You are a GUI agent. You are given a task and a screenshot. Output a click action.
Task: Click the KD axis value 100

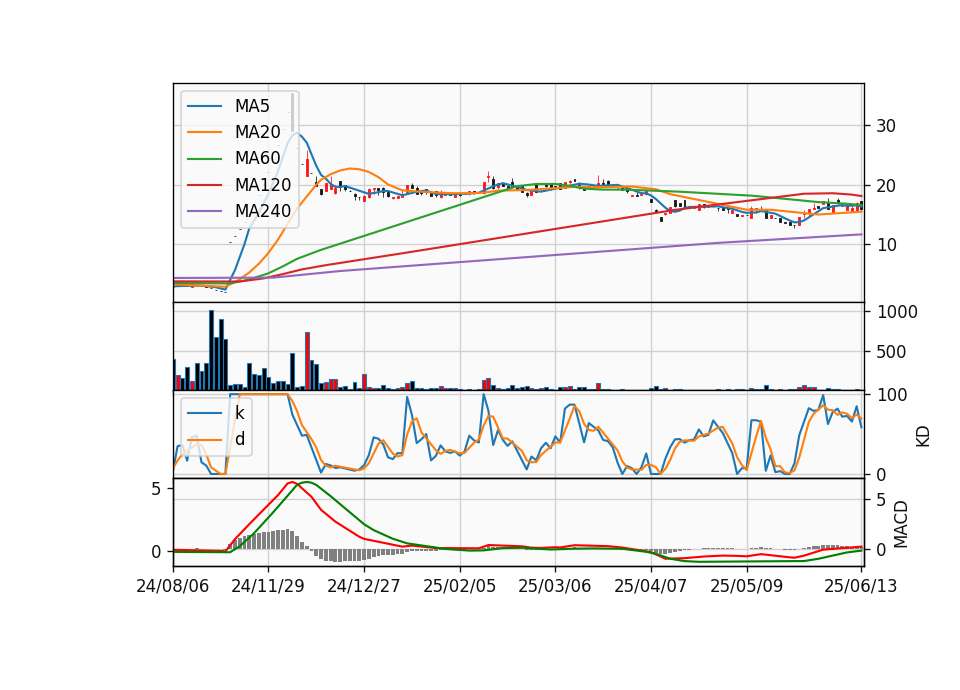coord(891,395)
